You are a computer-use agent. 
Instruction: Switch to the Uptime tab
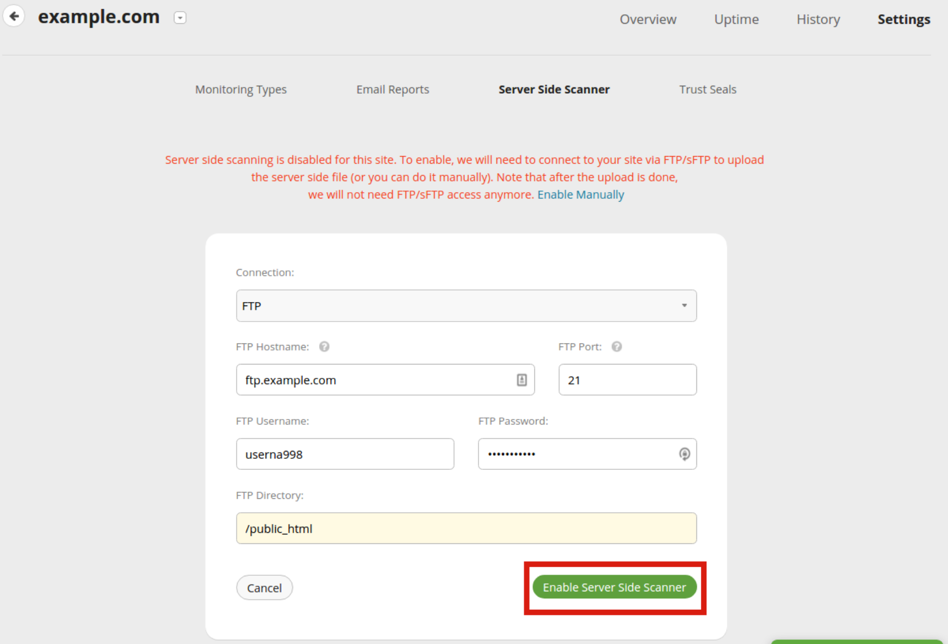coord(736,19)
